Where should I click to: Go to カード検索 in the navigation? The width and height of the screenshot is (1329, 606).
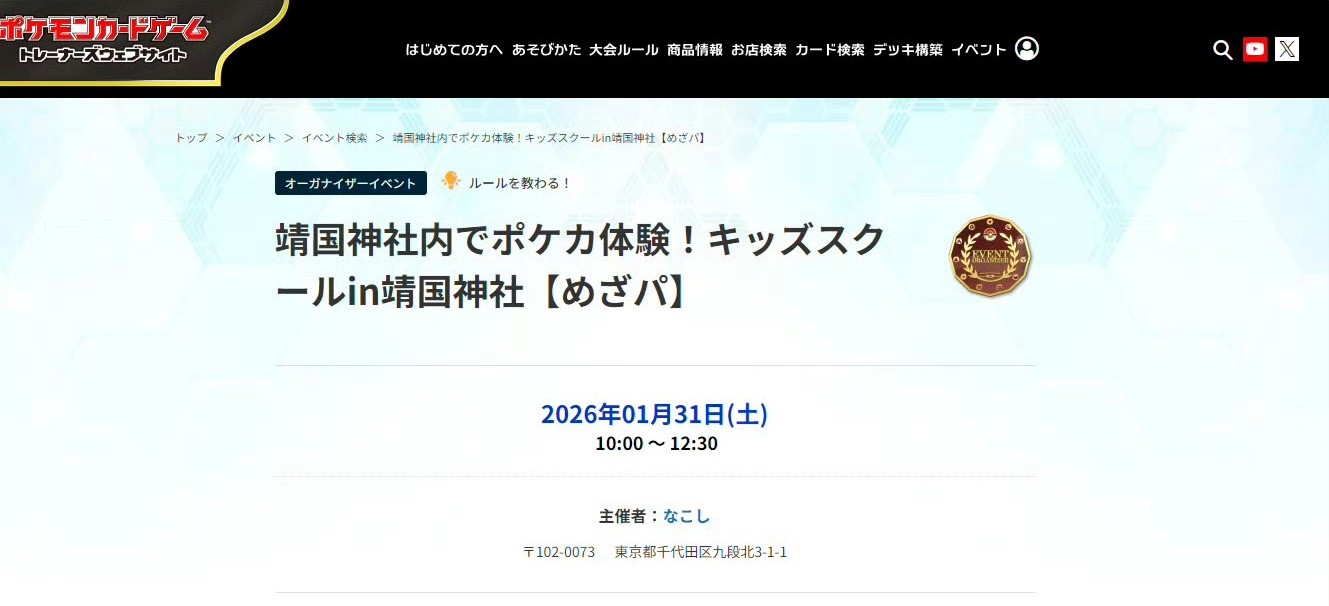[830, 50]
